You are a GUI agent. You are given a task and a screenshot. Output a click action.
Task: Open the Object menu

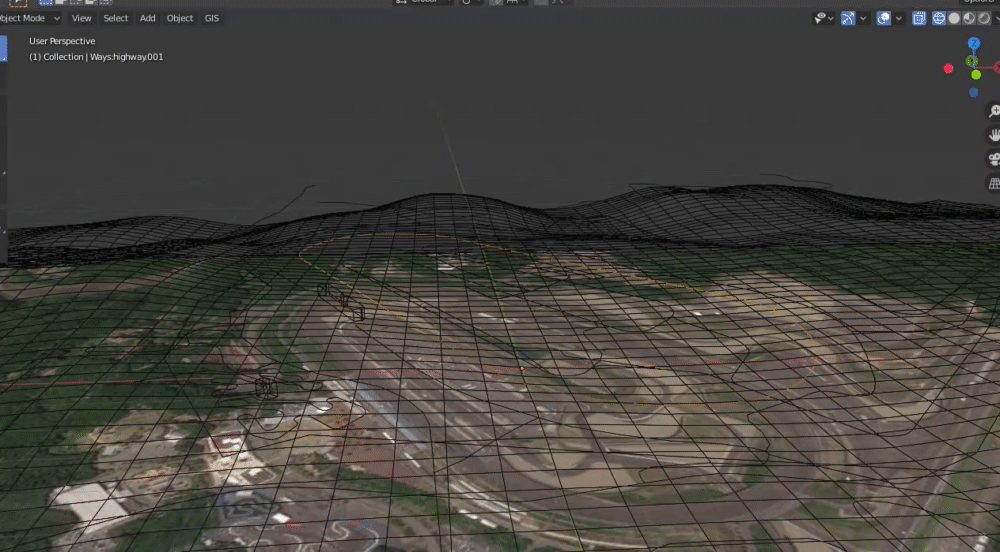click(180, 18)
